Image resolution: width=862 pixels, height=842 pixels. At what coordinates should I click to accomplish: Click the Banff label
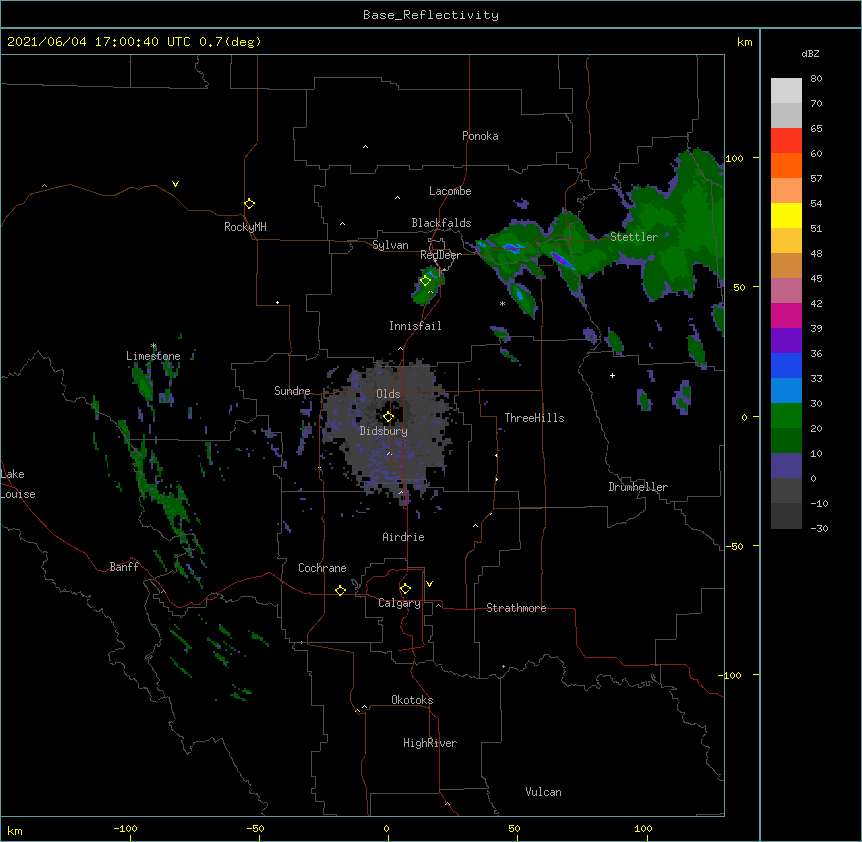(x=124, y=567)
